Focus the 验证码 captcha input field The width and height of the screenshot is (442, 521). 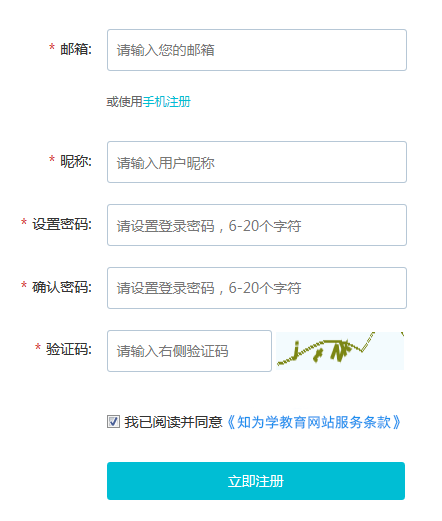point(189,351)
